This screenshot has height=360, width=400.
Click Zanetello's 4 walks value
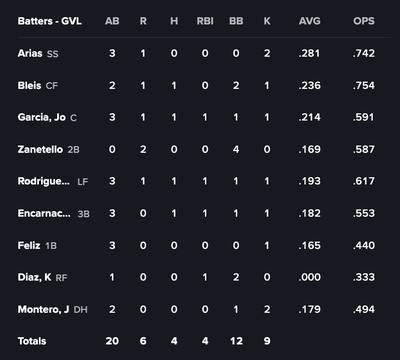pos(236,149)
